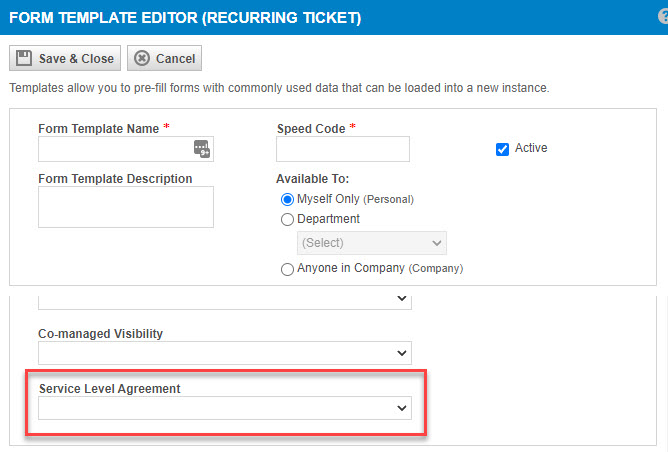Click the Save & Close button
This screenshot has width=668, height=452.
[65, 58]
